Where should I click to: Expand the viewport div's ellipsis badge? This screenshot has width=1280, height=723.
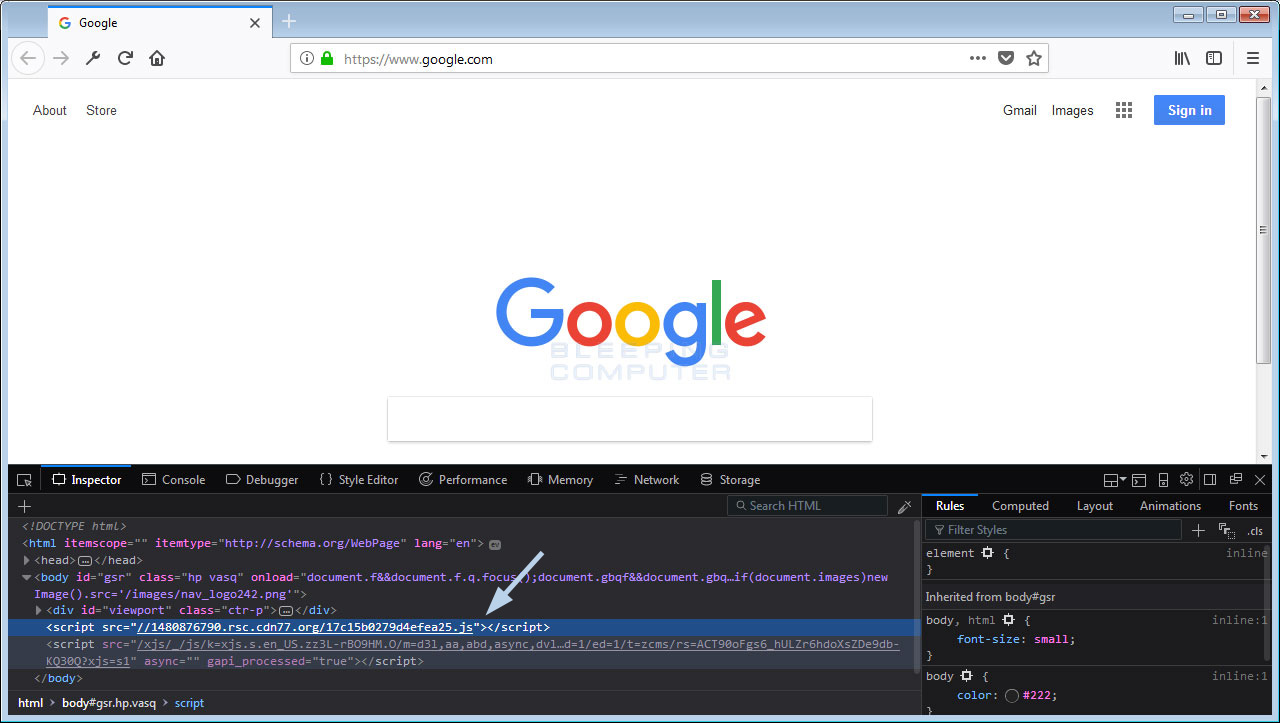click(x=286, y=610)
